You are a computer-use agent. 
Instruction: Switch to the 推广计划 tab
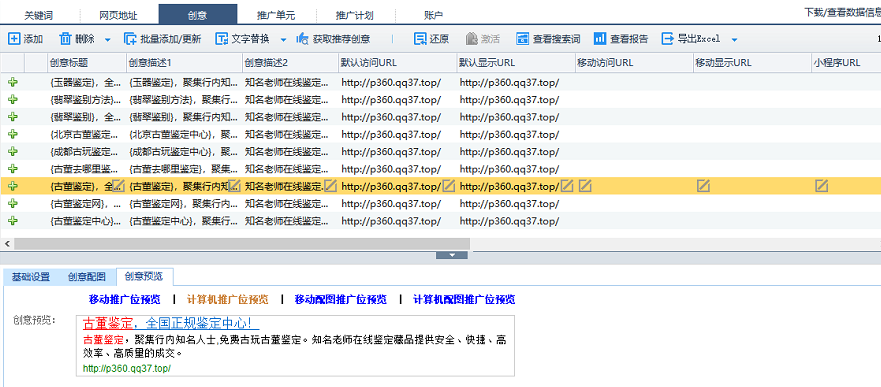pyautogui.click(x=355, y=15)
